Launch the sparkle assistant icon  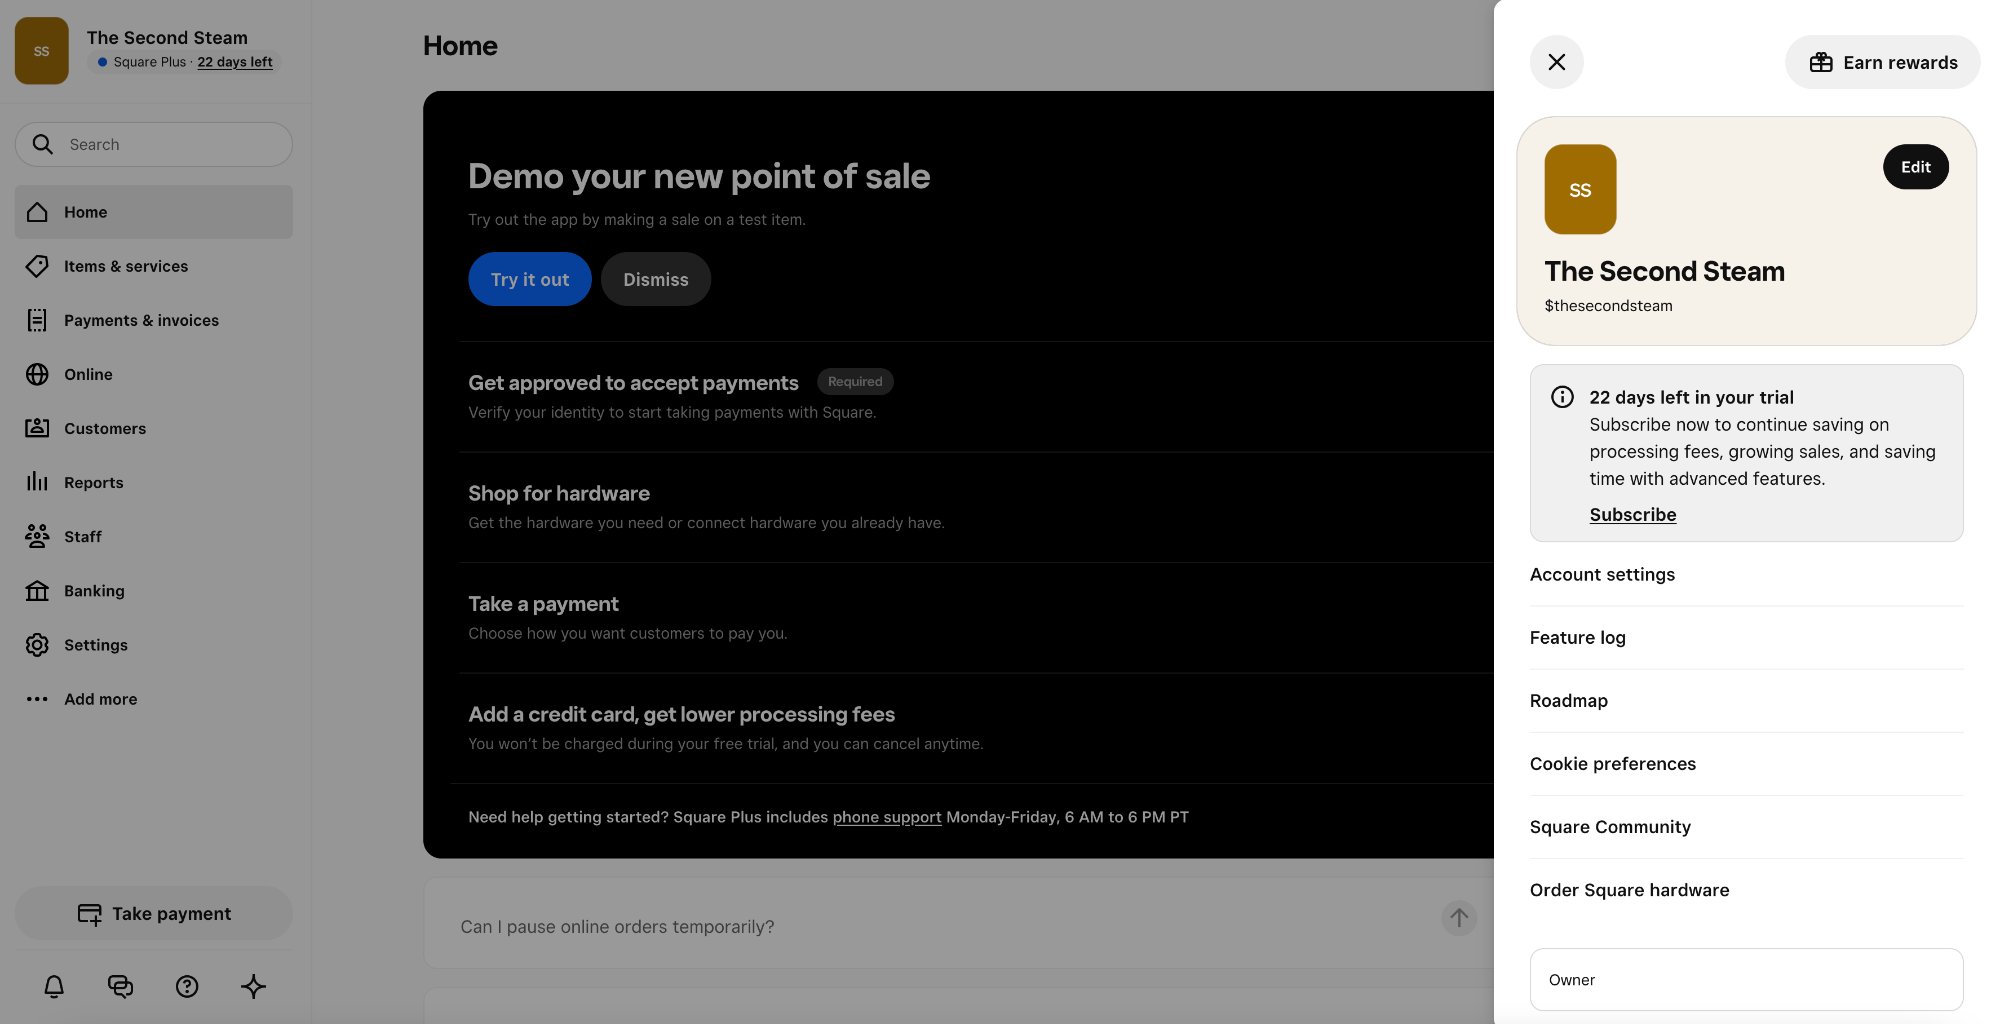(x=253, y=987)
